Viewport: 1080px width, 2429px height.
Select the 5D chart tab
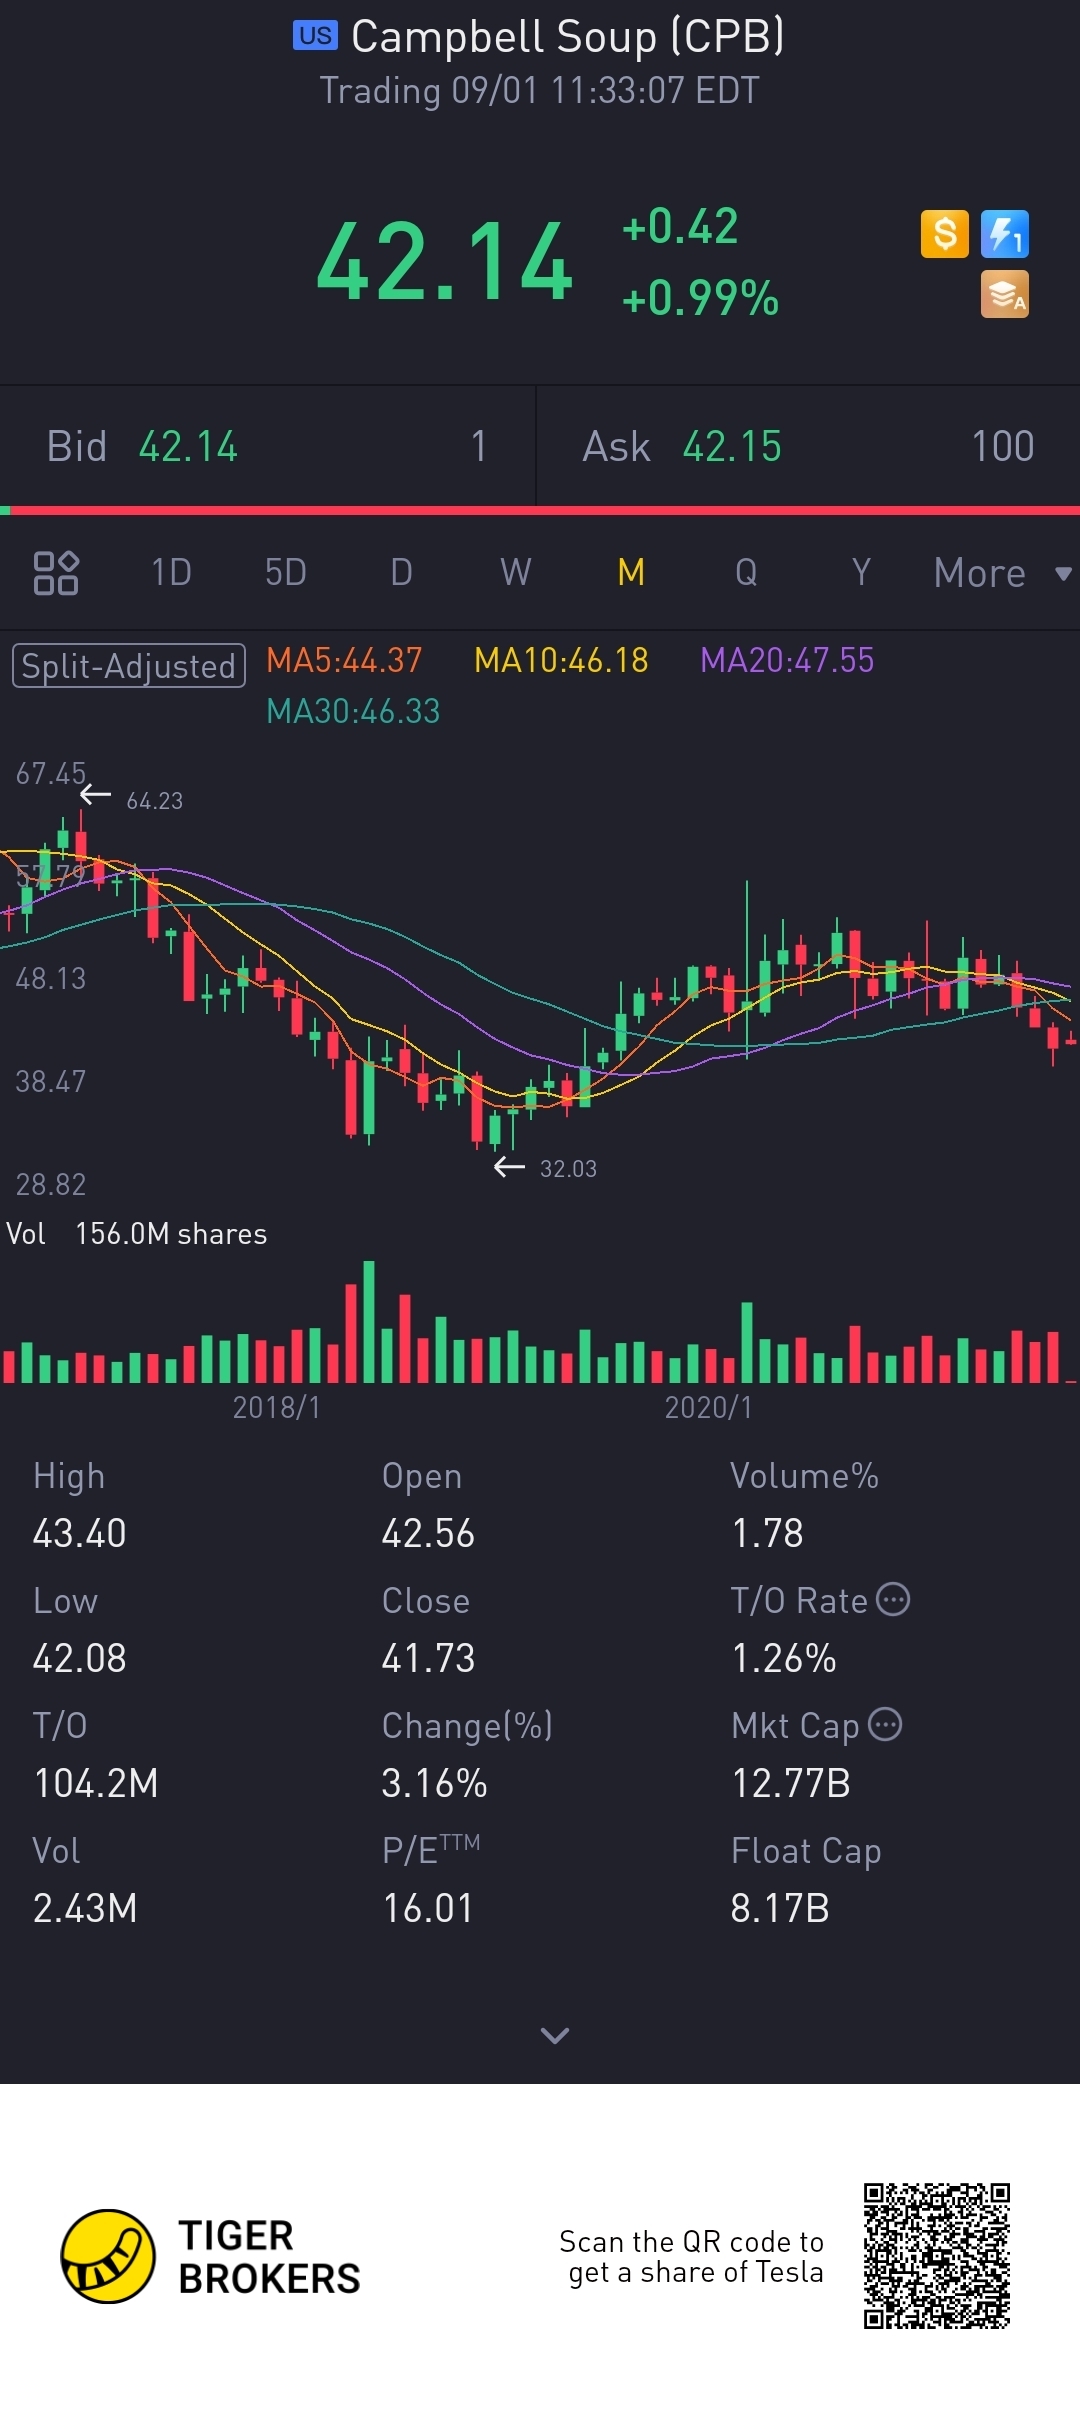[285, 573]
